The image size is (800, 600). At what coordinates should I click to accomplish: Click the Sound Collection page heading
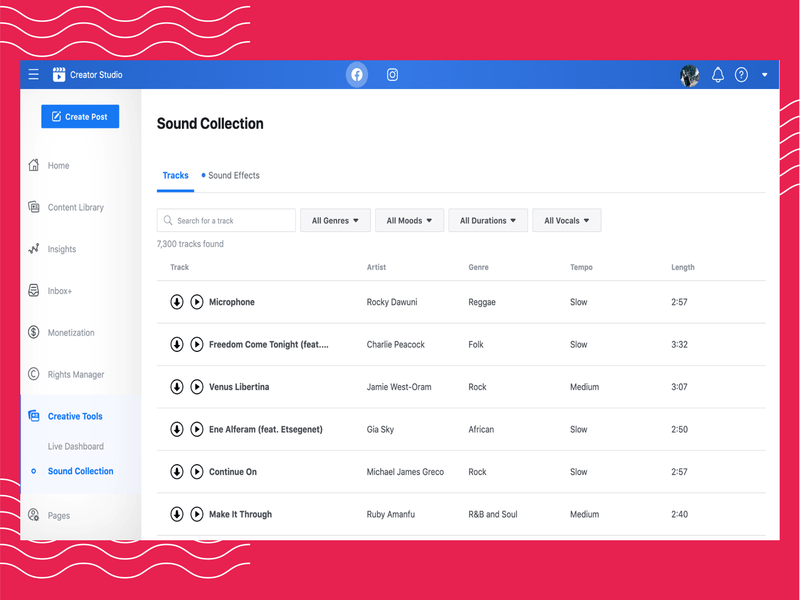[210, 123]
